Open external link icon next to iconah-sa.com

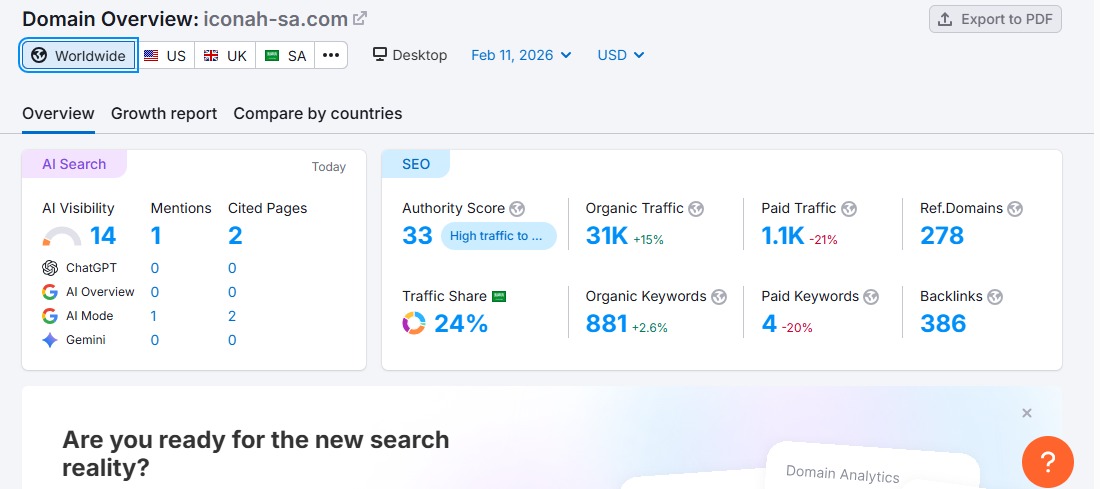(x=360, y=19)
